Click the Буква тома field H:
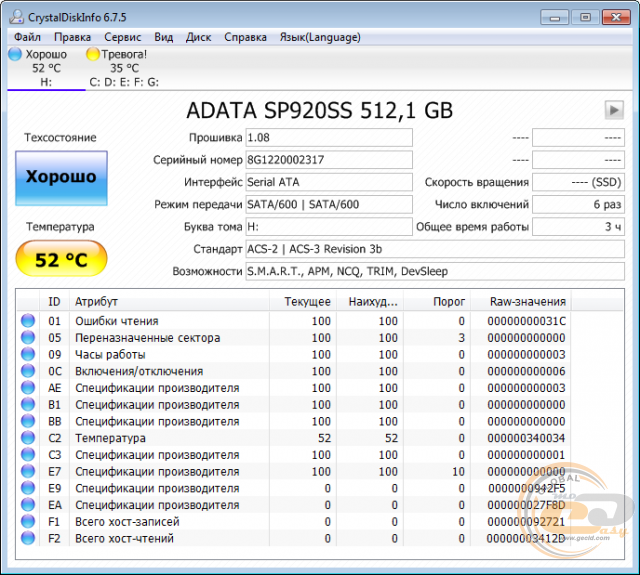 (x=329, y=226)
